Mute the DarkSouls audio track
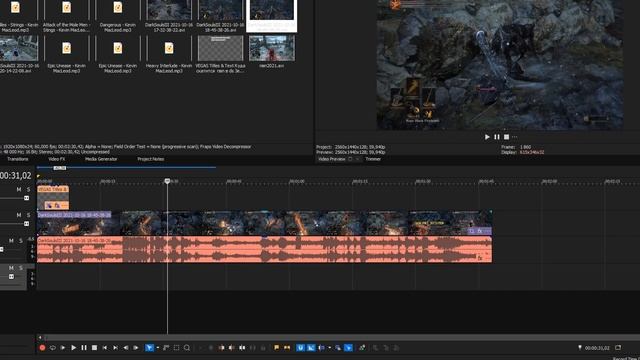The image size is (640, 360). click(x=11, y=241)
